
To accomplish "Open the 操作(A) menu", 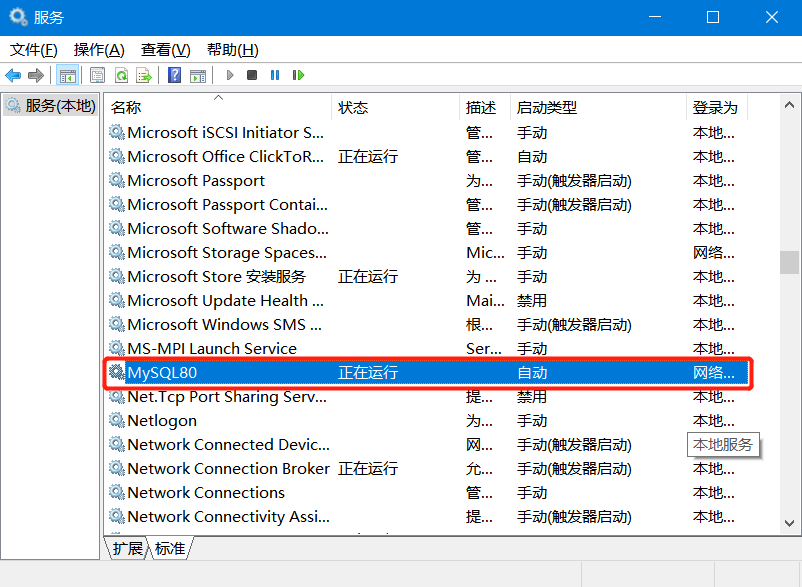I will (99, 50).
